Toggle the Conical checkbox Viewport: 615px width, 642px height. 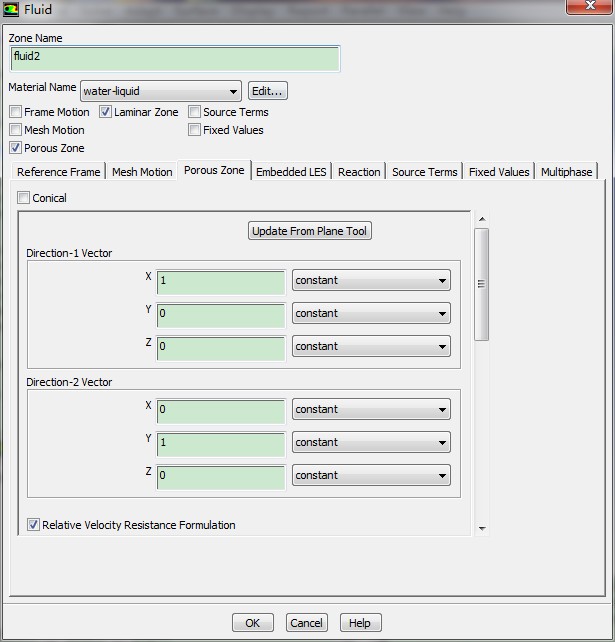click(x=24, y=198)
